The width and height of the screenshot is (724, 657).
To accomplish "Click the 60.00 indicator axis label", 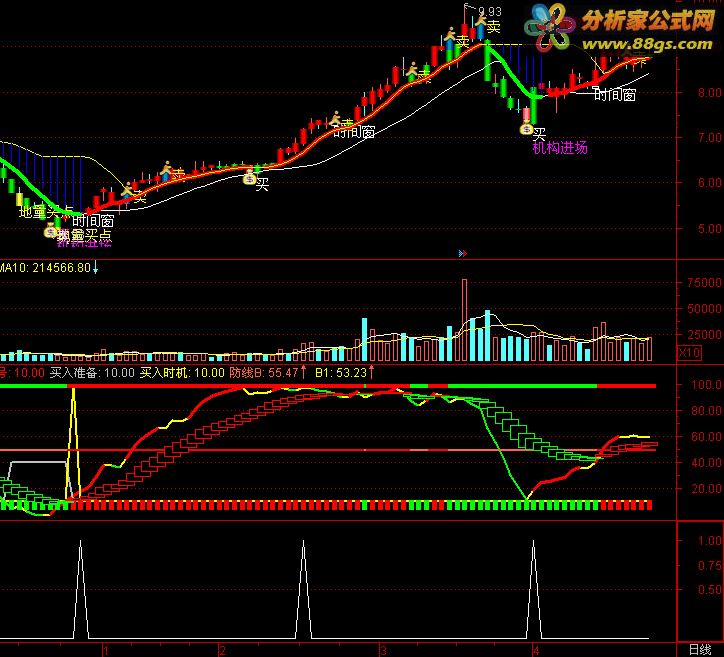I will coord(706,436).
